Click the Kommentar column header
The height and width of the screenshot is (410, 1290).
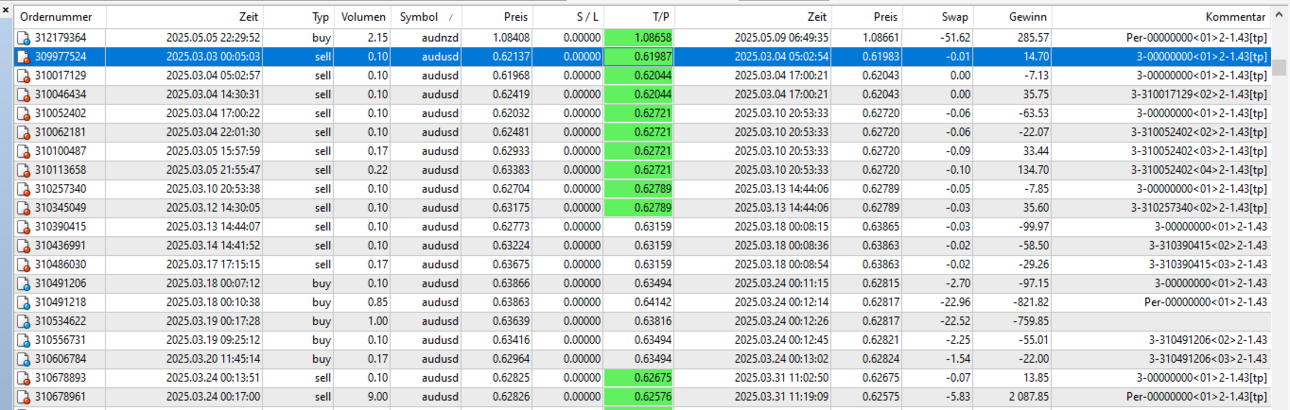point(1161,18)
